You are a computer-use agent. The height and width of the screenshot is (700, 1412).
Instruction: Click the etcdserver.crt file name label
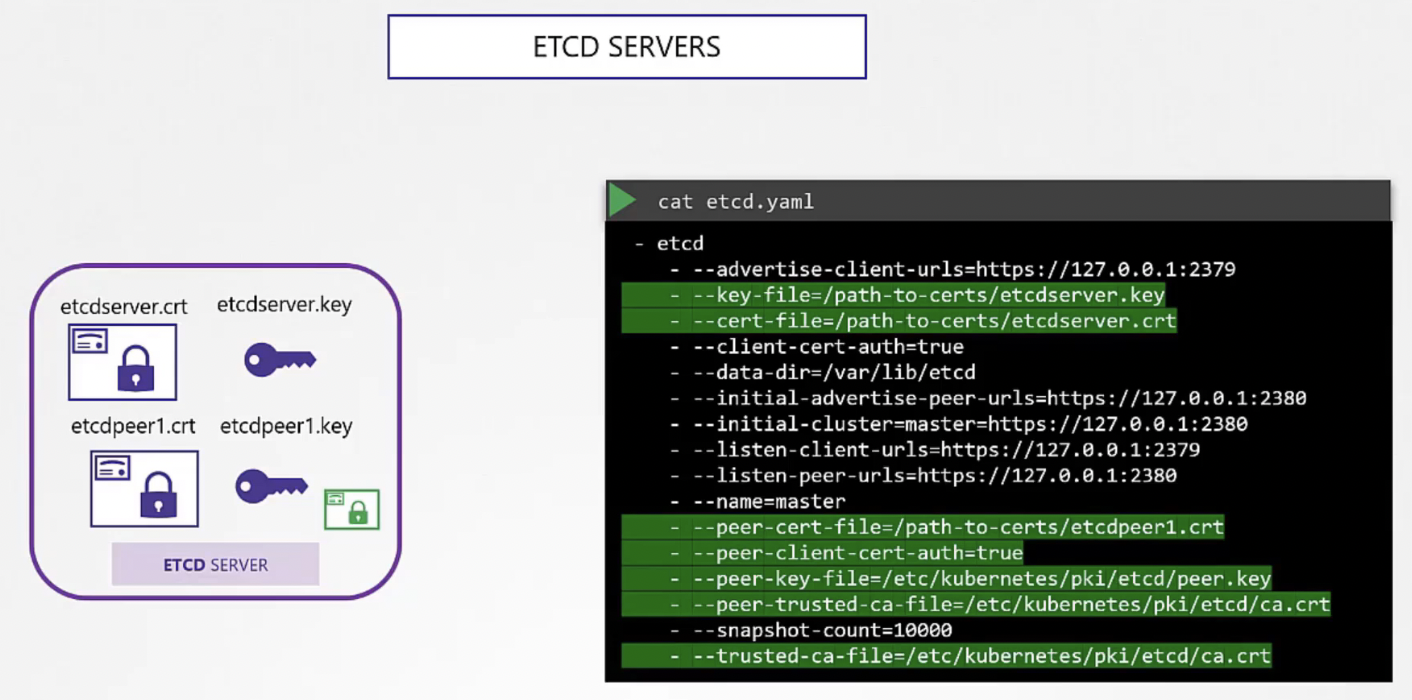pyautogui.click(x=124, y=306)
